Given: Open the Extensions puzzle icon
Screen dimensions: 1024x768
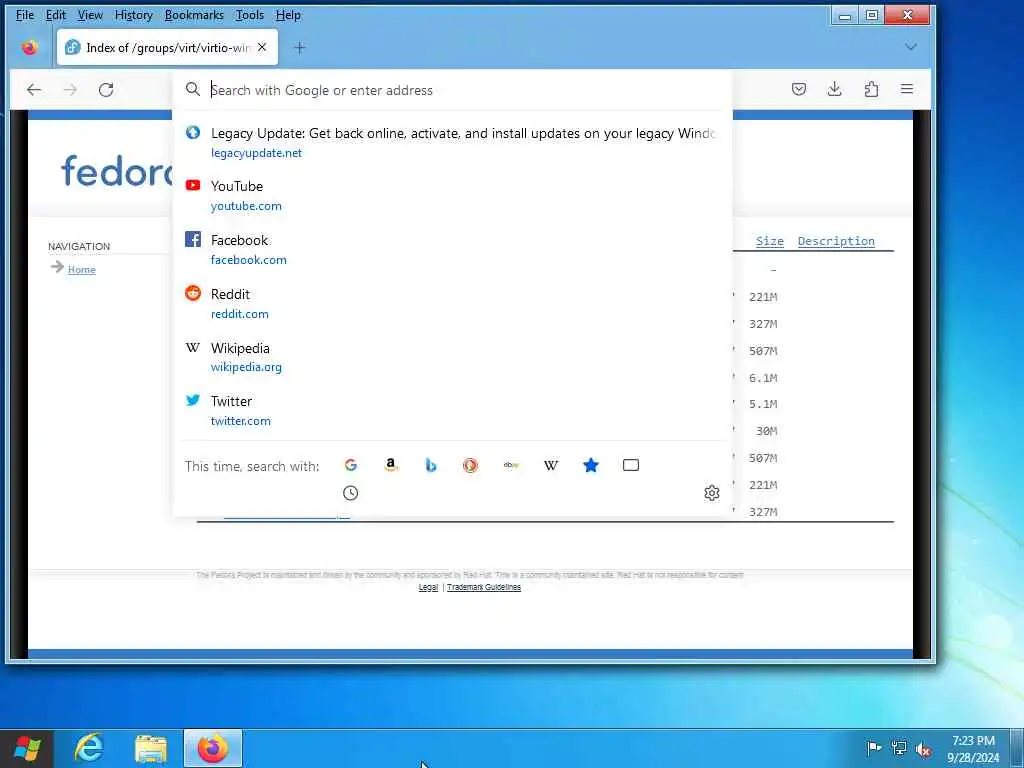Looking at the screenshot, I should tap(871, 89).
